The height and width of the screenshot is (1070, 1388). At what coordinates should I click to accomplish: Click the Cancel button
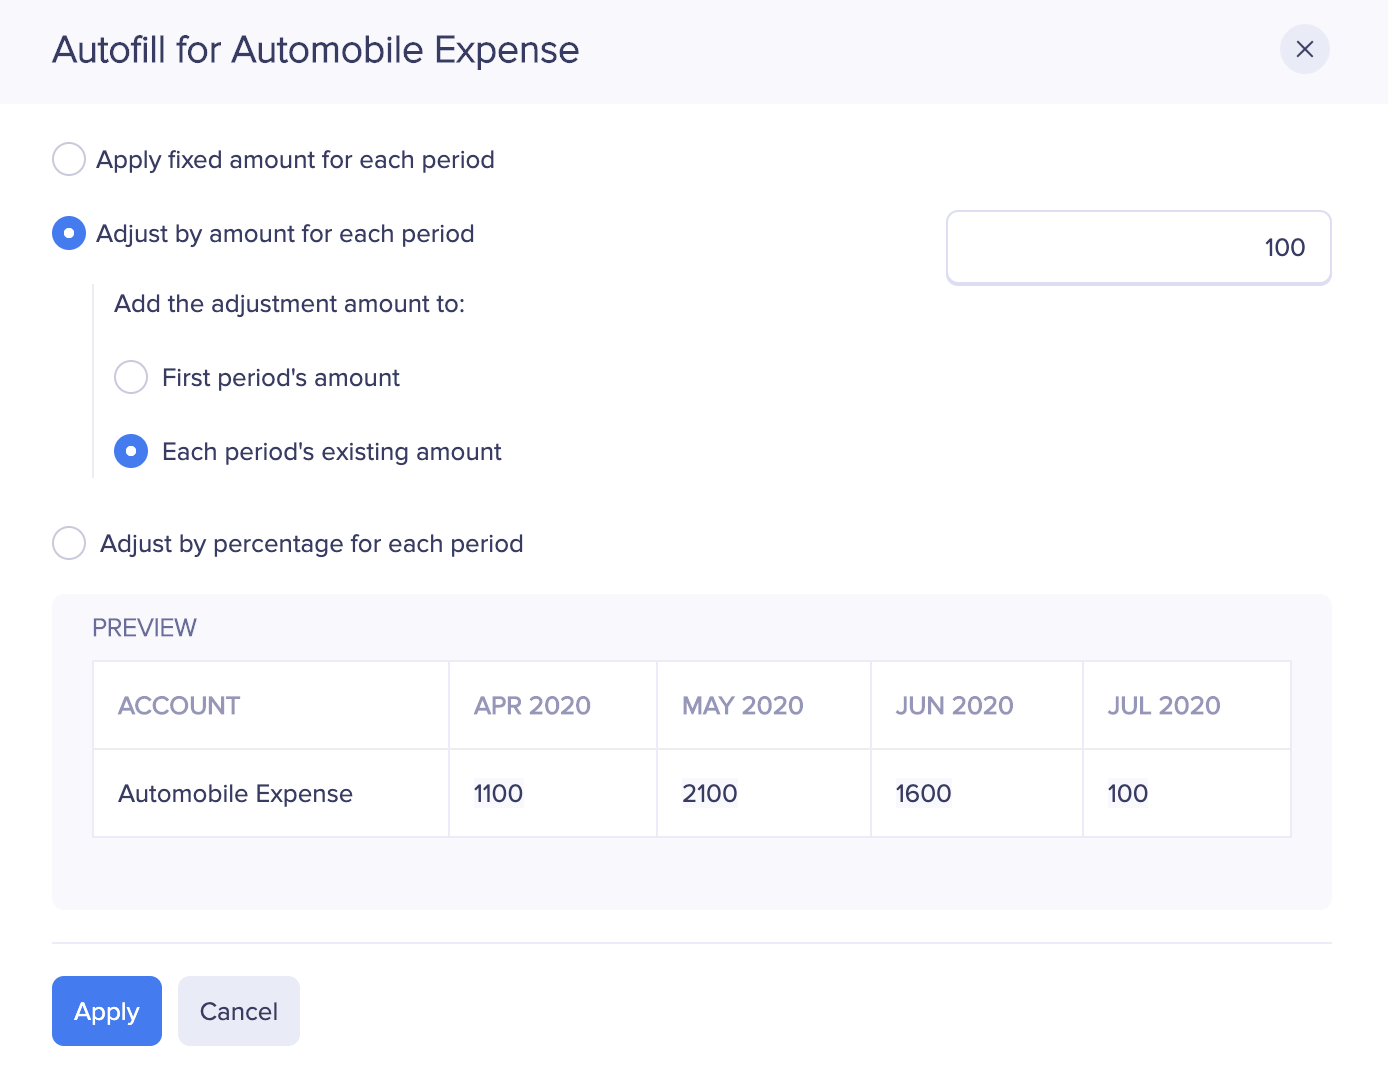(238, 1011)
